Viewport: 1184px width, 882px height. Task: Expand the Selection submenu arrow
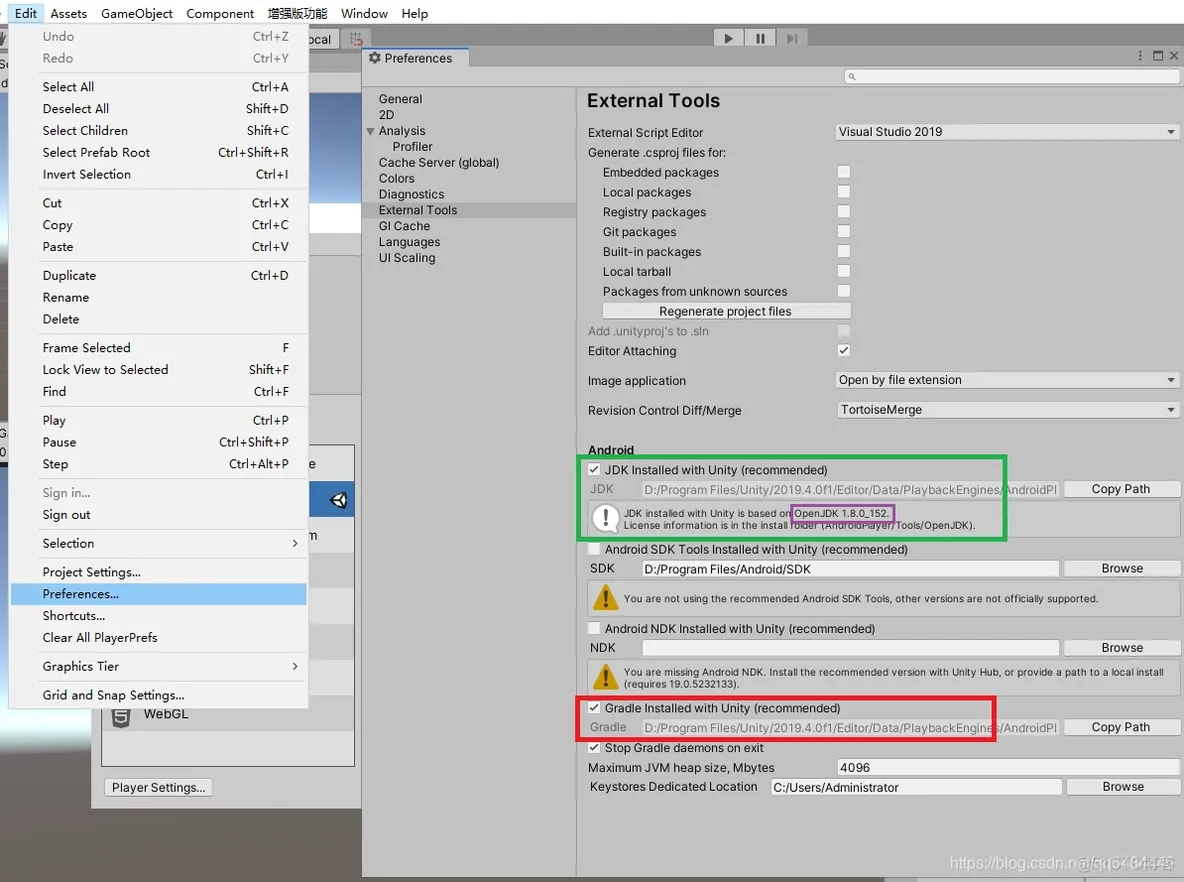coord(294,543)
